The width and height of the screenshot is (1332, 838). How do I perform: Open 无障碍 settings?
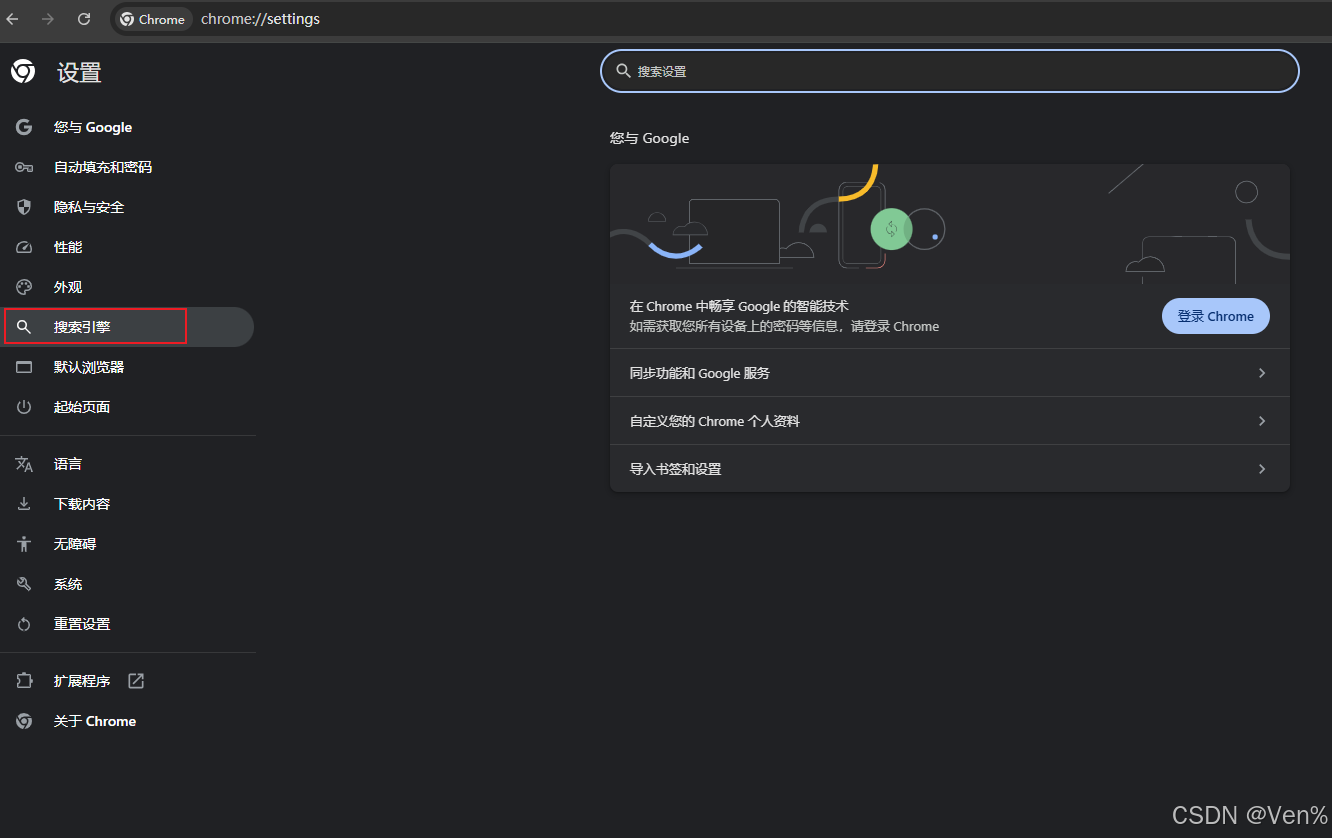click(x=127, y=544)
